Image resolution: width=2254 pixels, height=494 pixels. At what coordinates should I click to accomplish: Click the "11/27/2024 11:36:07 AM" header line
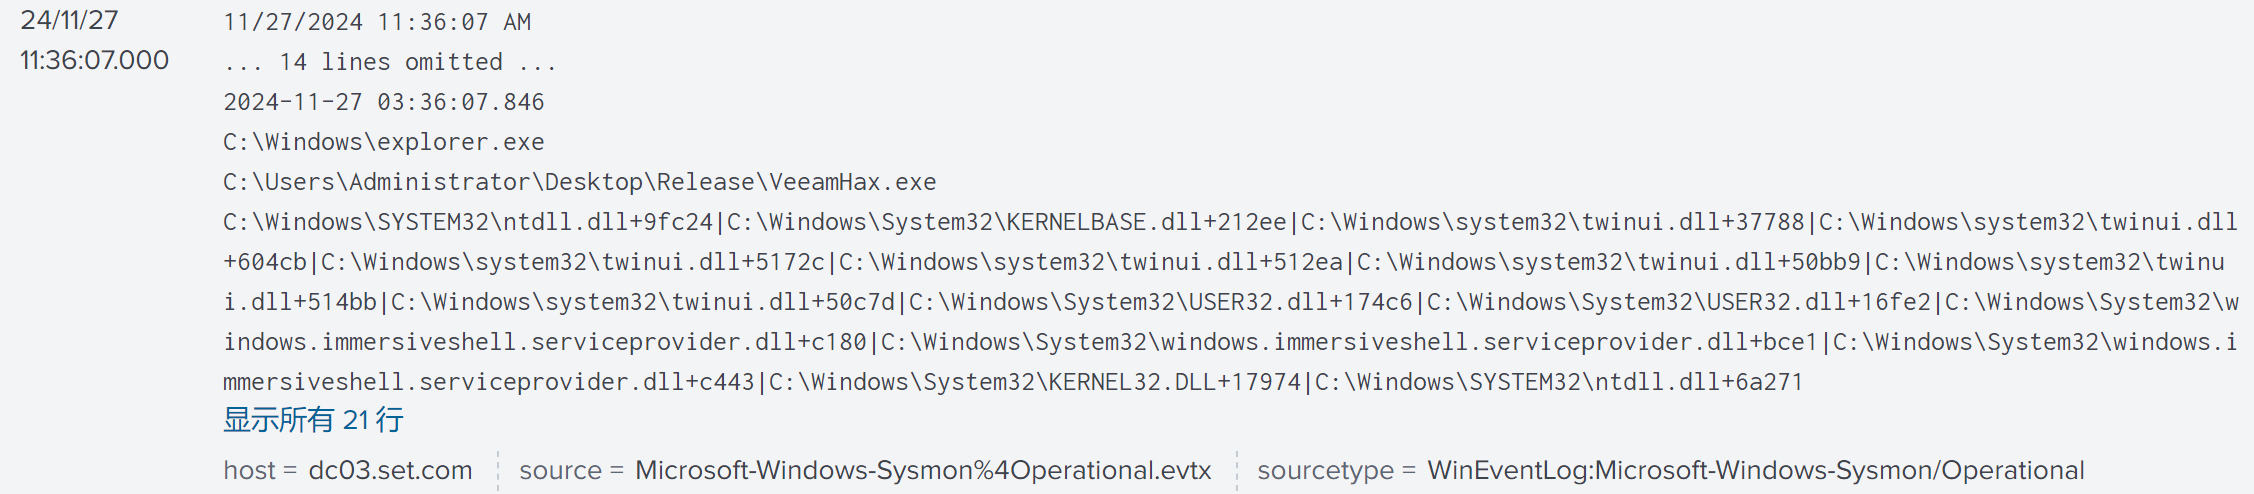[377, 22]
